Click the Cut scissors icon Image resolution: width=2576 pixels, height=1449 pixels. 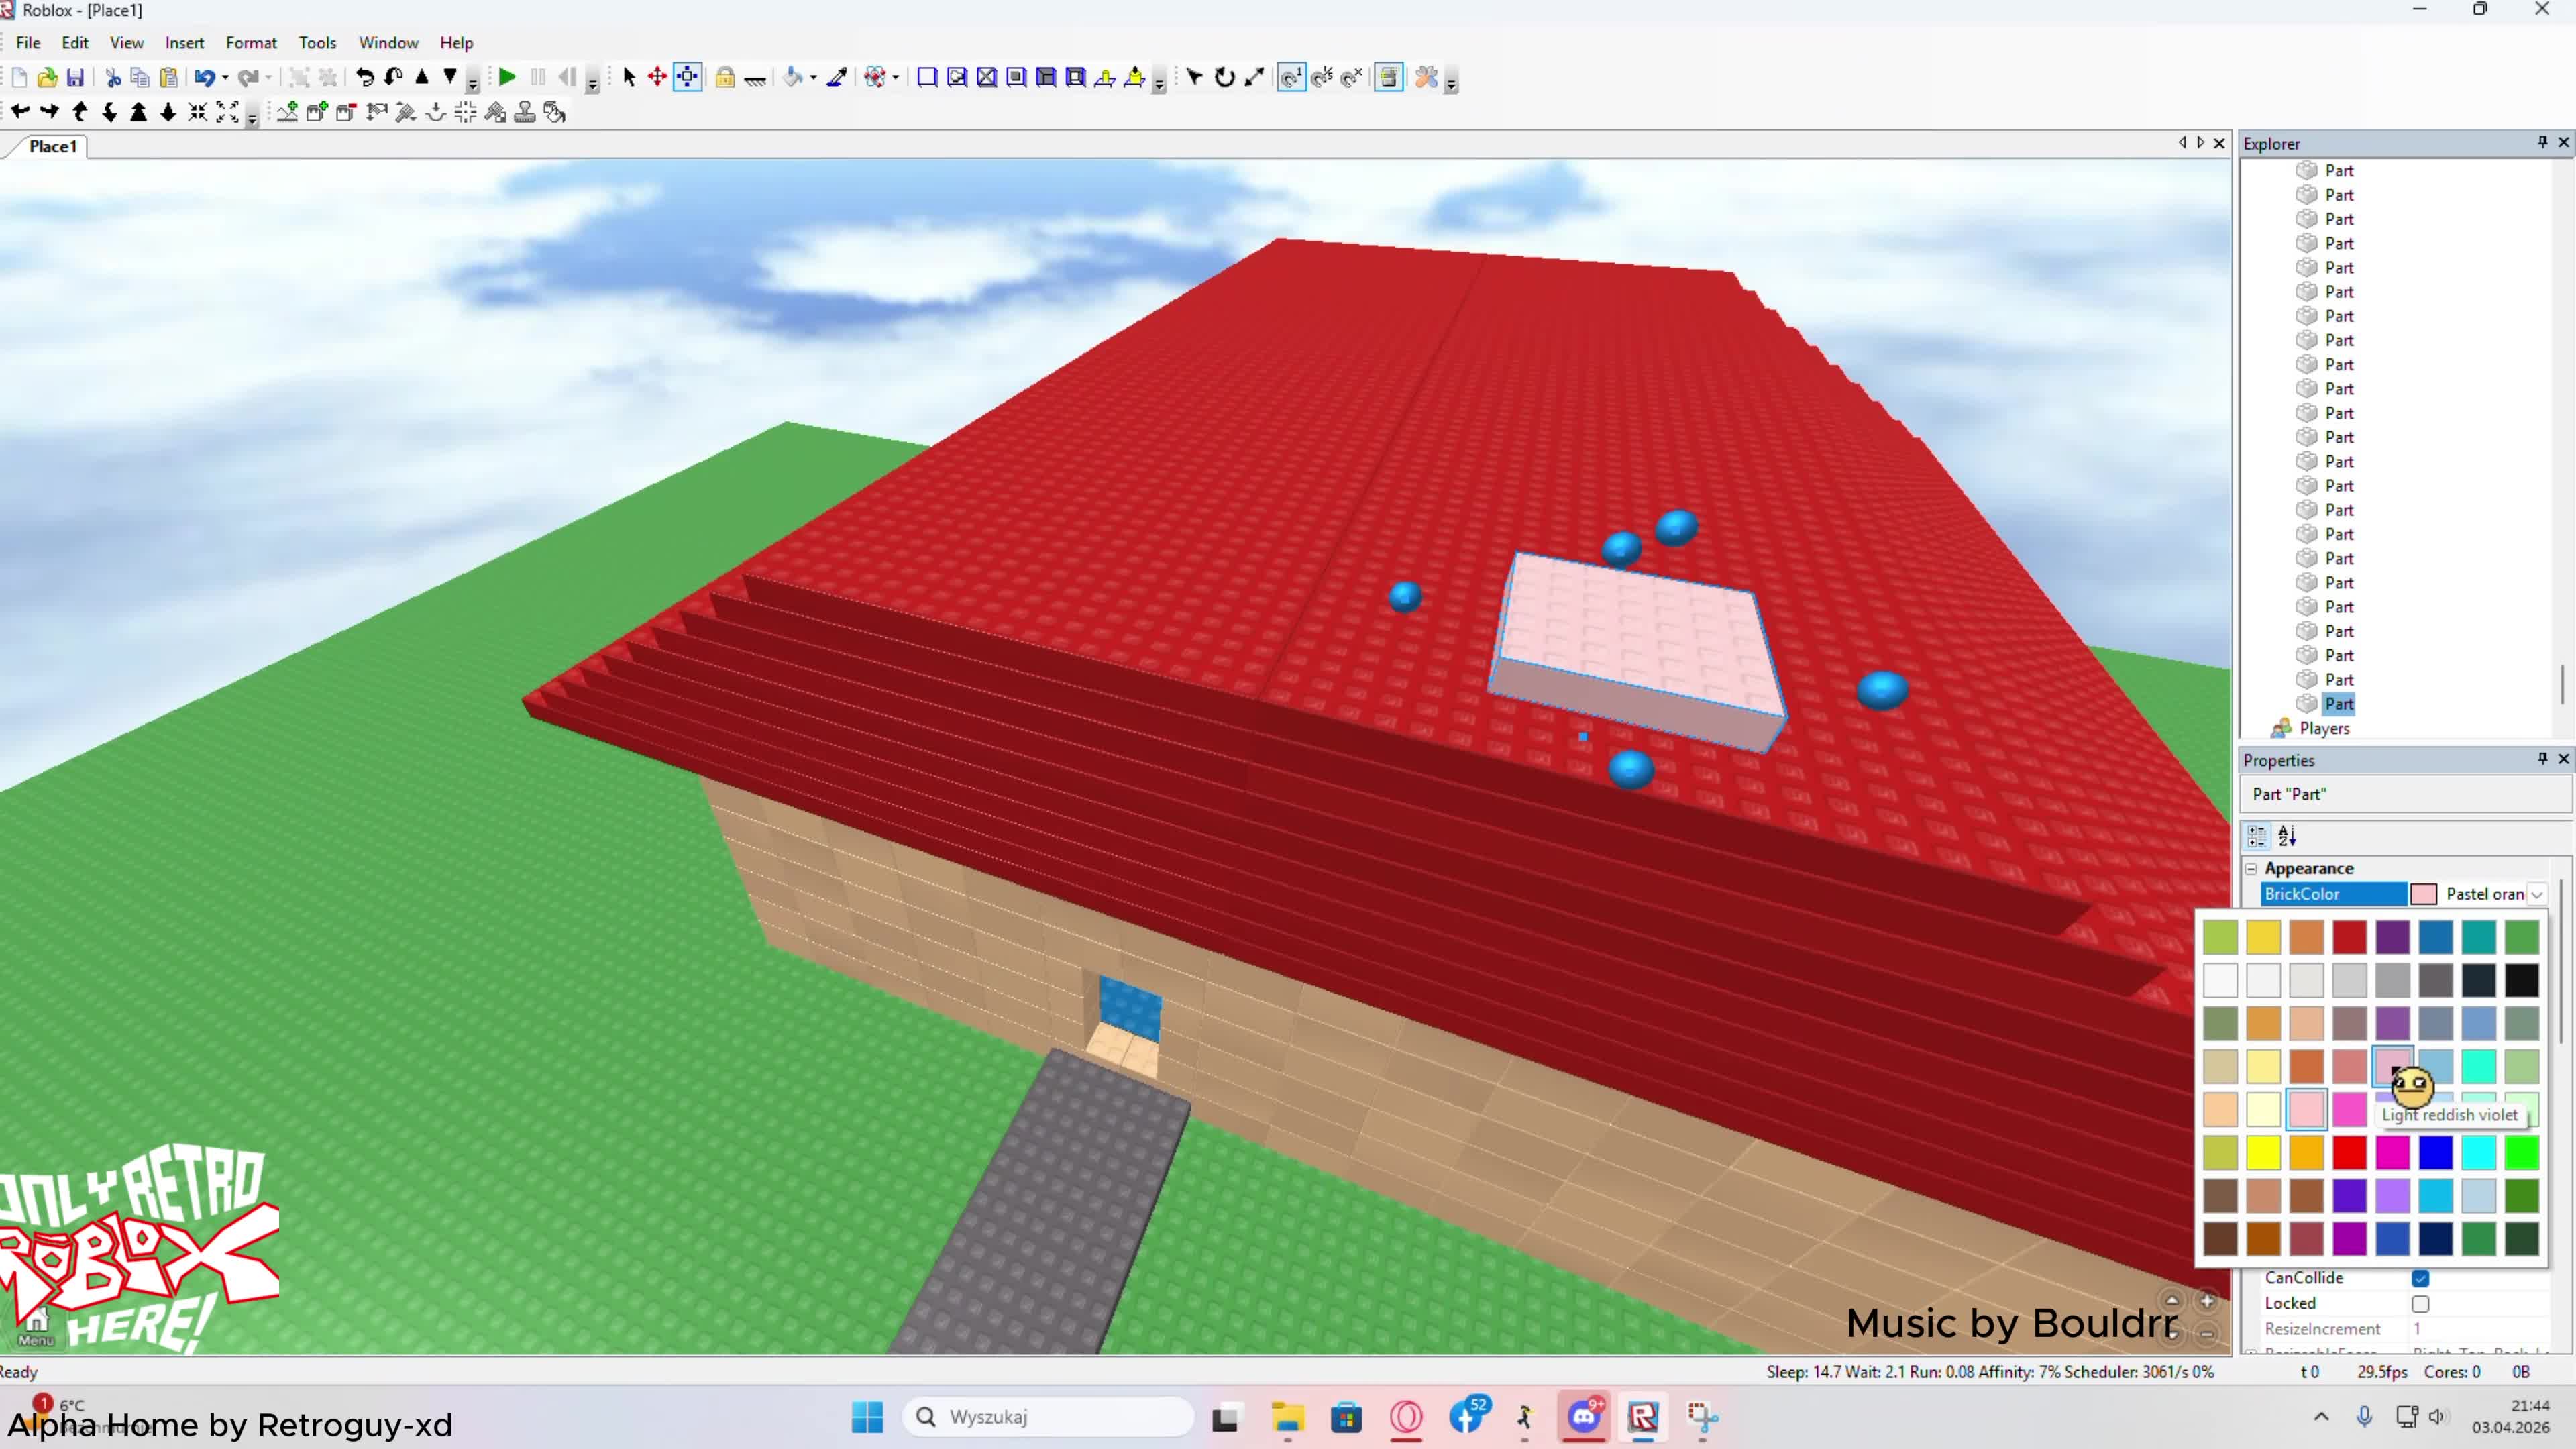point(112,77)
